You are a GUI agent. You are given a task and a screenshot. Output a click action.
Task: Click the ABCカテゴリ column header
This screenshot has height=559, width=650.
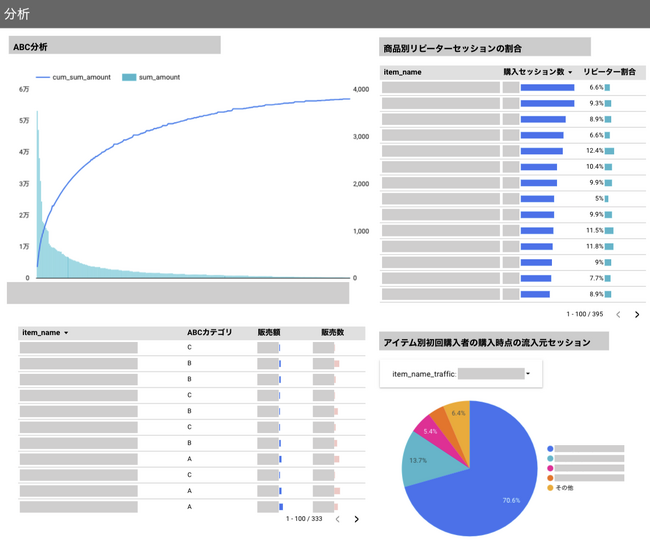pos(209,332)
